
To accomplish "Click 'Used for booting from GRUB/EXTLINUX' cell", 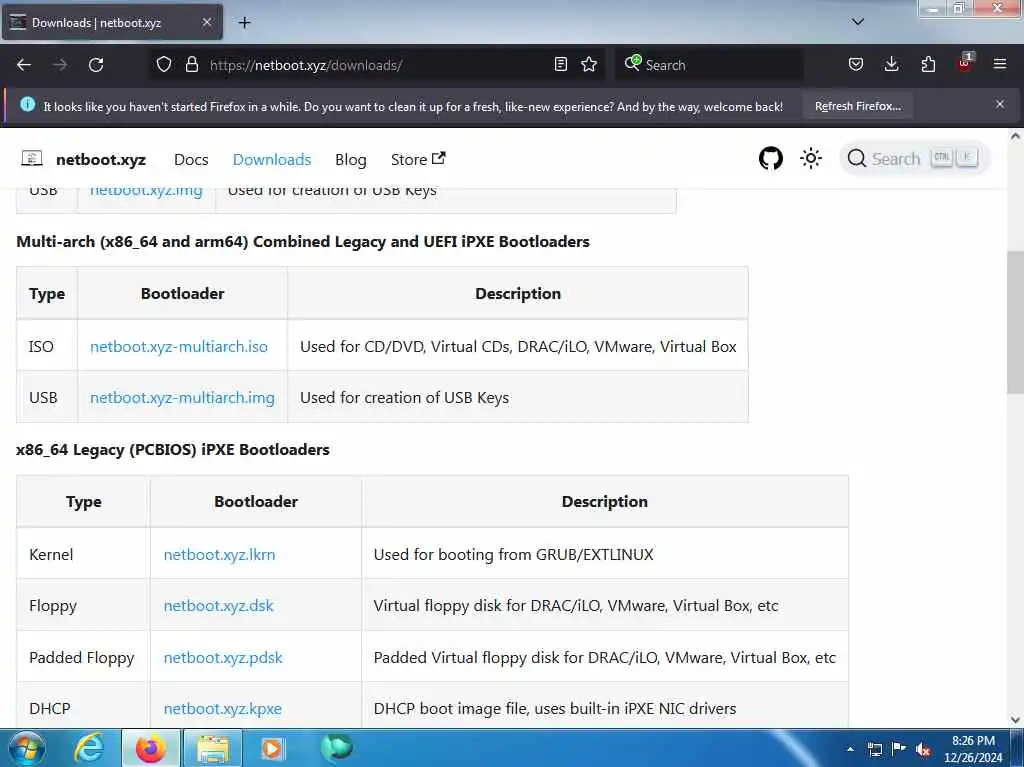I will tap(604, 554).
